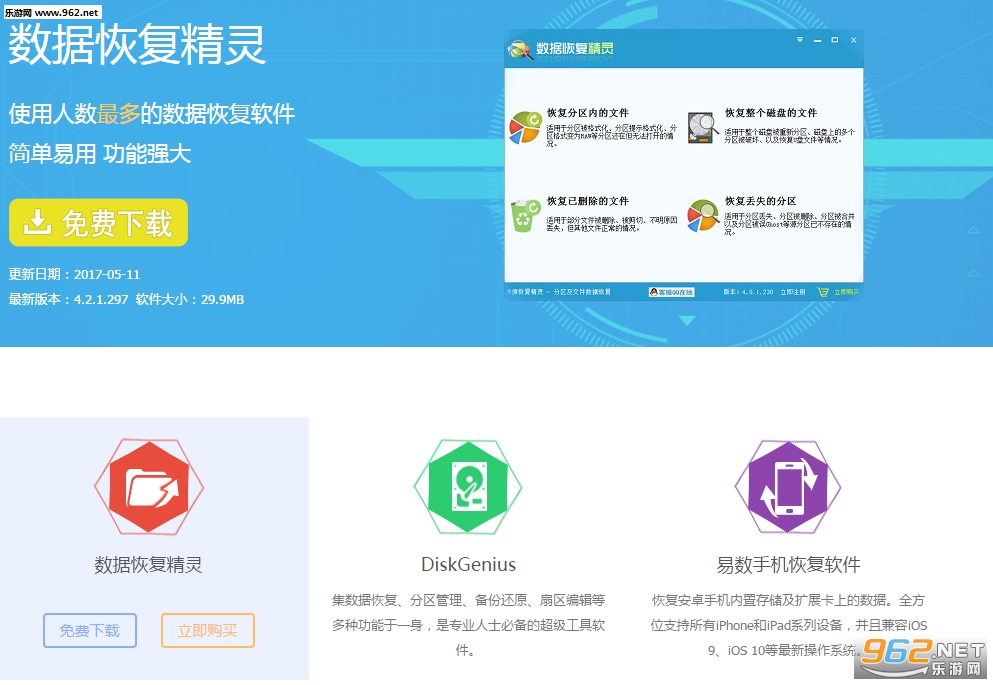Click the yellow 免费下载 download button
The width and height of the screenshot is (993, 685).
coord(98,222)
